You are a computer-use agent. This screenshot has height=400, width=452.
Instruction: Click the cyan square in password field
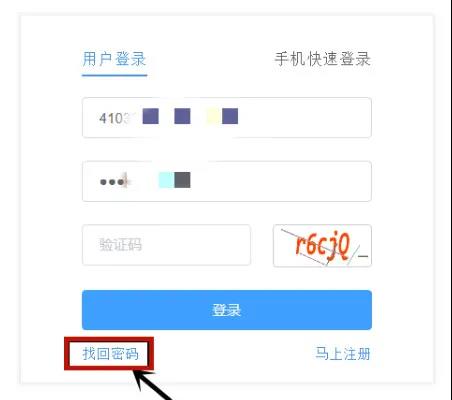click(167, 180)
